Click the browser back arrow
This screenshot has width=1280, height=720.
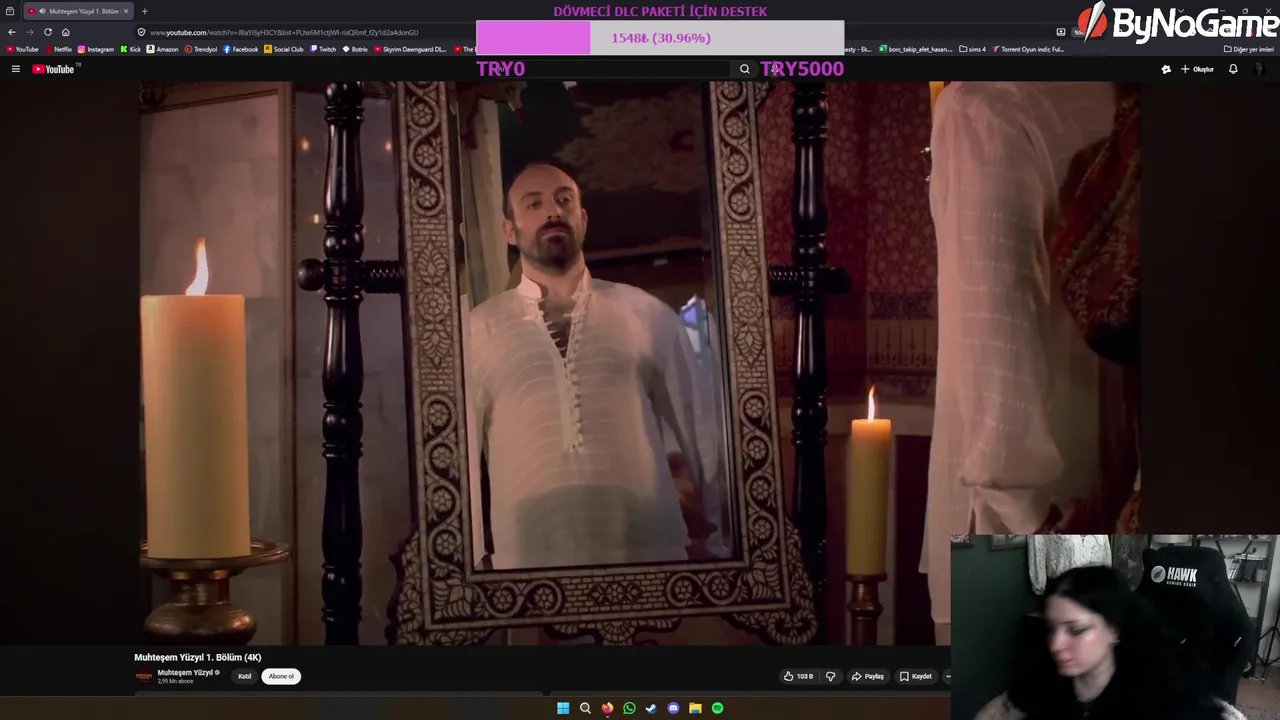tap(12, 32)
